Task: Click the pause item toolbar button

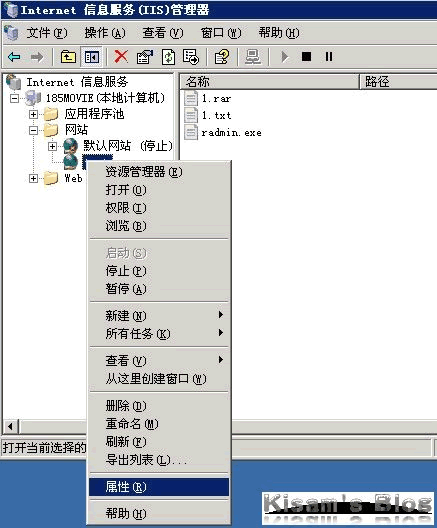Action: coord(329,57)
